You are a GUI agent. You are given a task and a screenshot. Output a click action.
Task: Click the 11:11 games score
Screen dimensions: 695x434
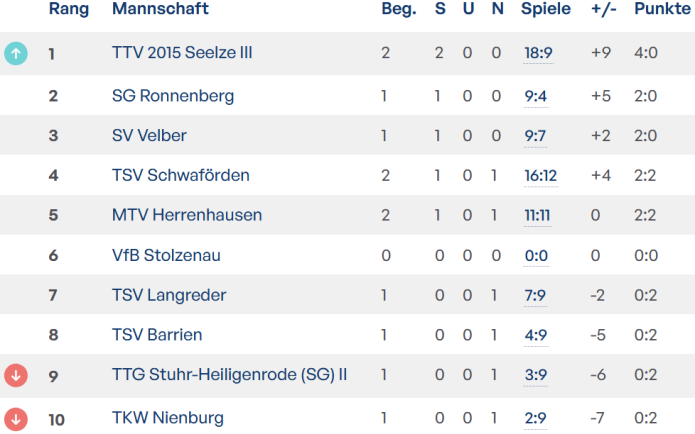click(538, 215)
